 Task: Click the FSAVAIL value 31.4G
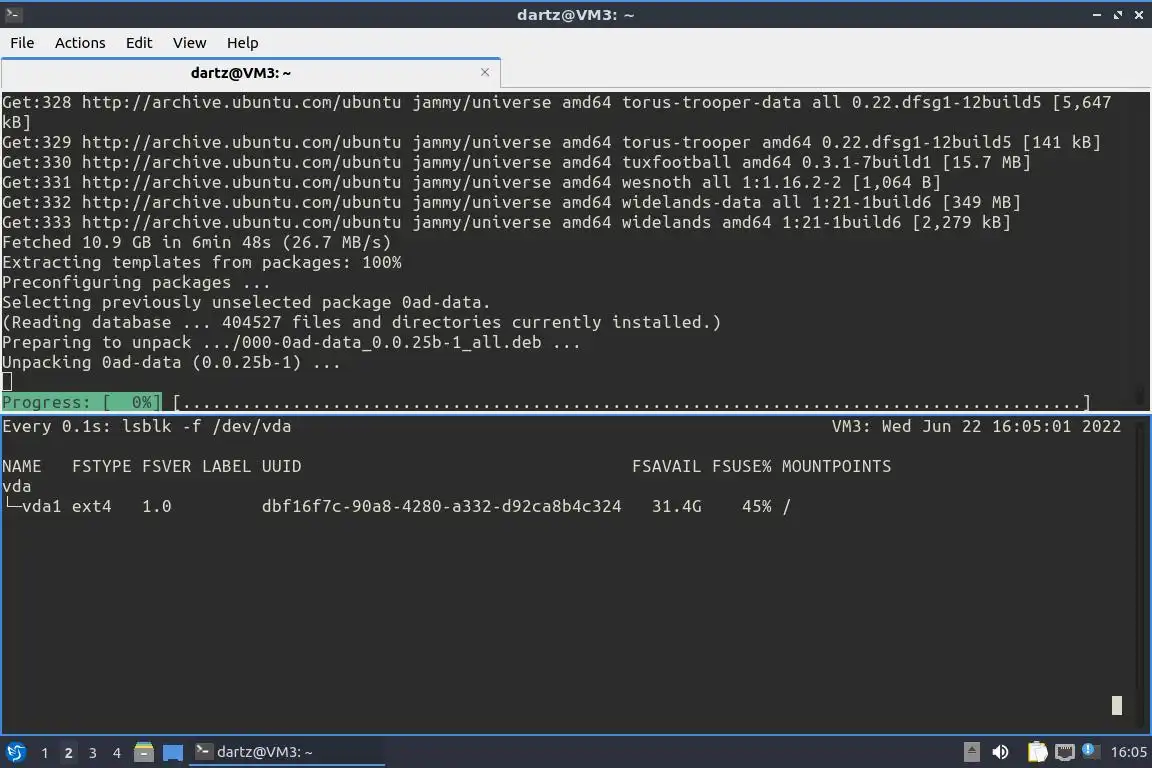point(677,506)
